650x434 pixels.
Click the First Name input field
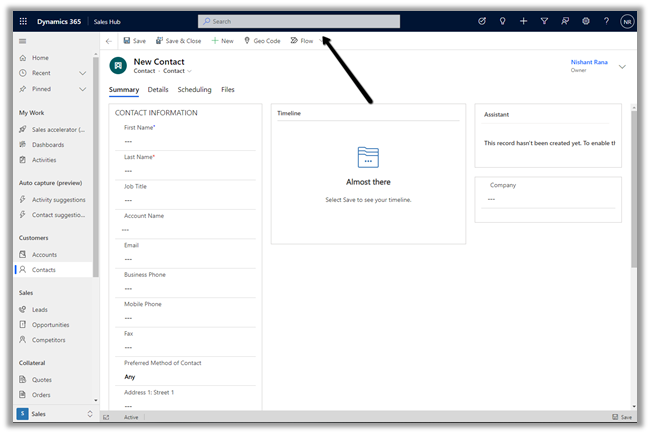(185, 141)
